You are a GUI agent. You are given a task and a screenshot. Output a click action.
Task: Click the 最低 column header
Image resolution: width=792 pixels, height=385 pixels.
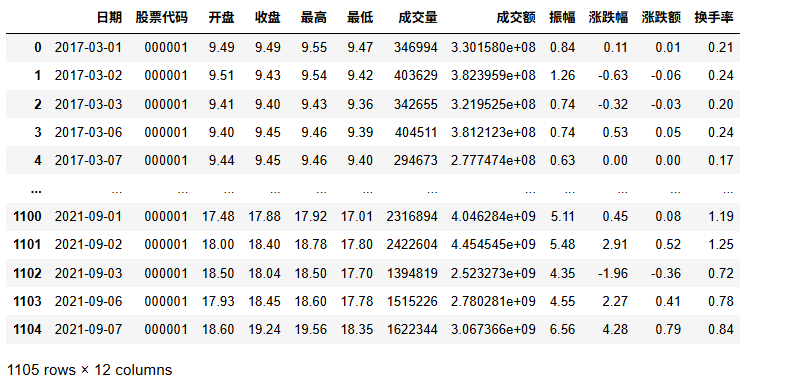point(360,18)
